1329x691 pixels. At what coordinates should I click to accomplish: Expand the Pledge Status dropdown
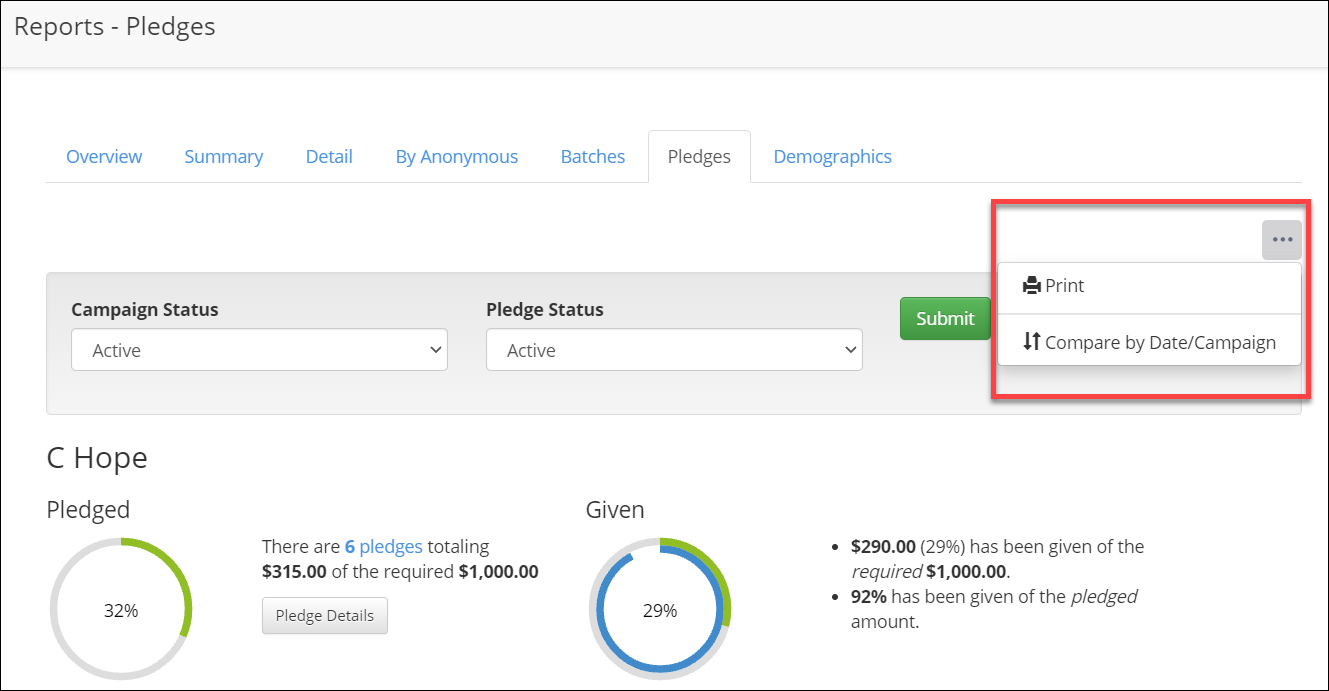point(673,351)
